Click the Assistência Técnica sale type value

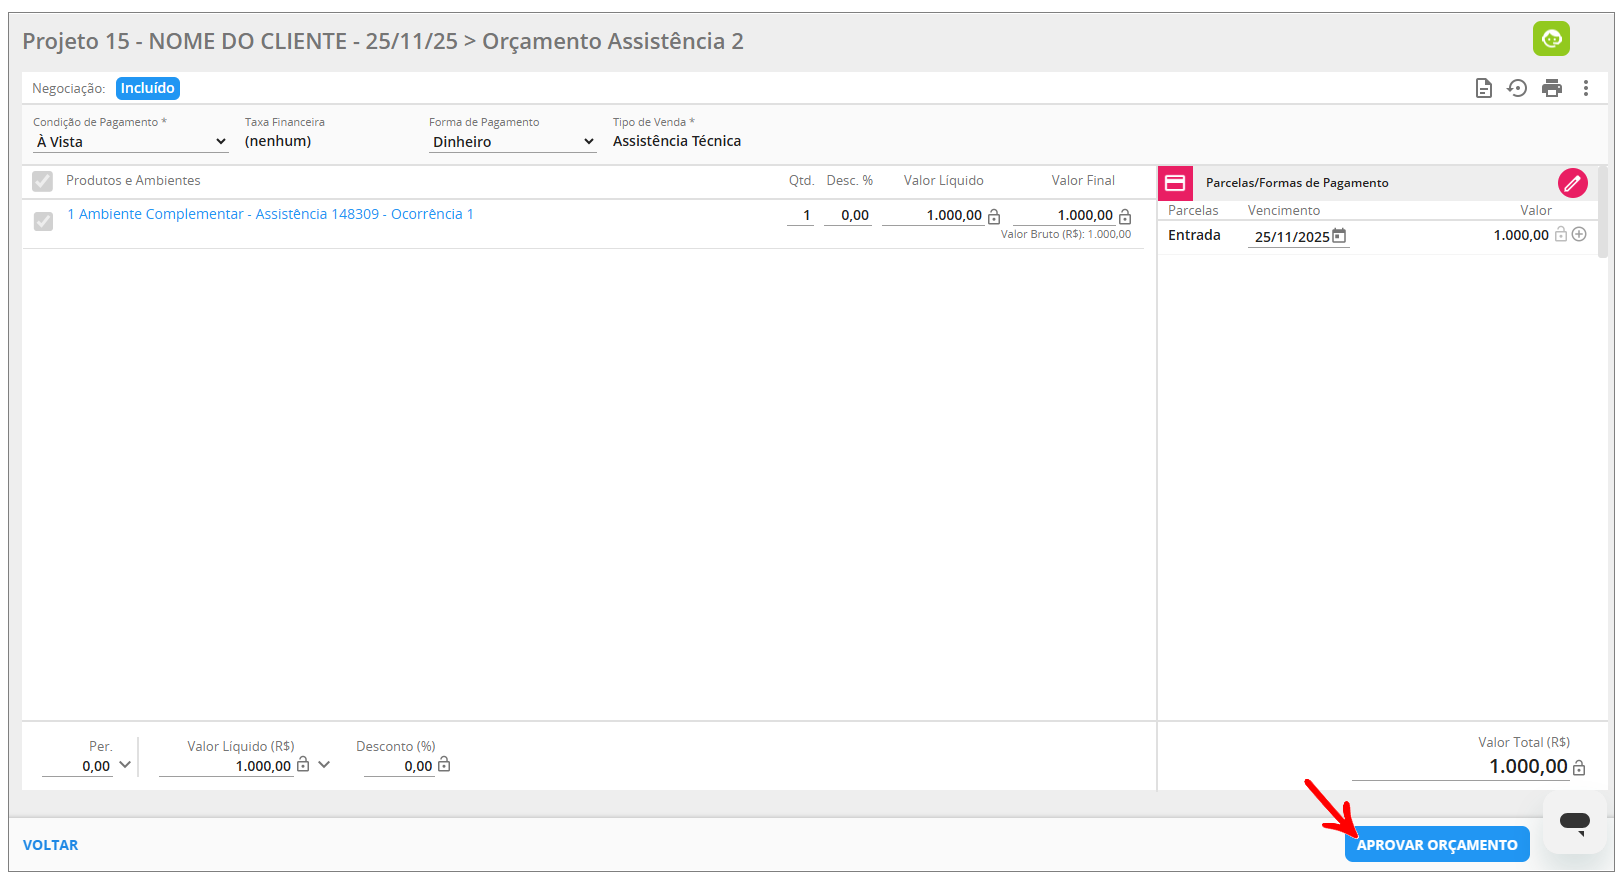coord(677,141)
